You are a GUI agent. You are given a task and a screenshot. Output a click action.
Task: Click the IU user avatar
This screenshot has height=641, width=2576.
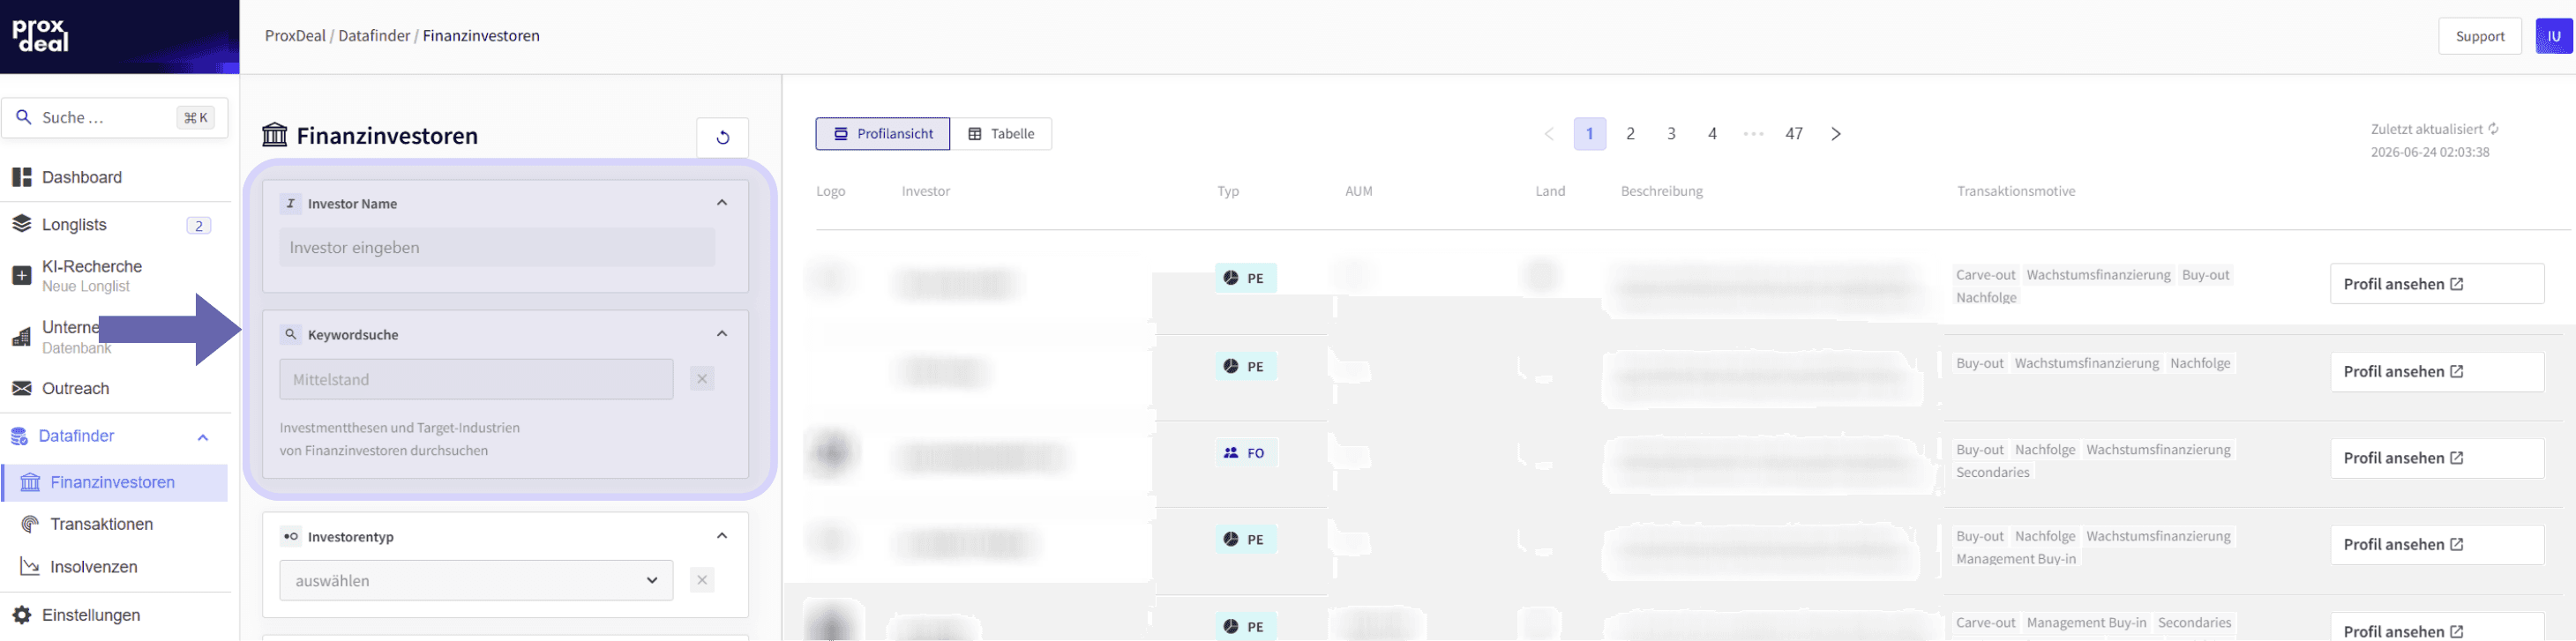click(2554, 36)
